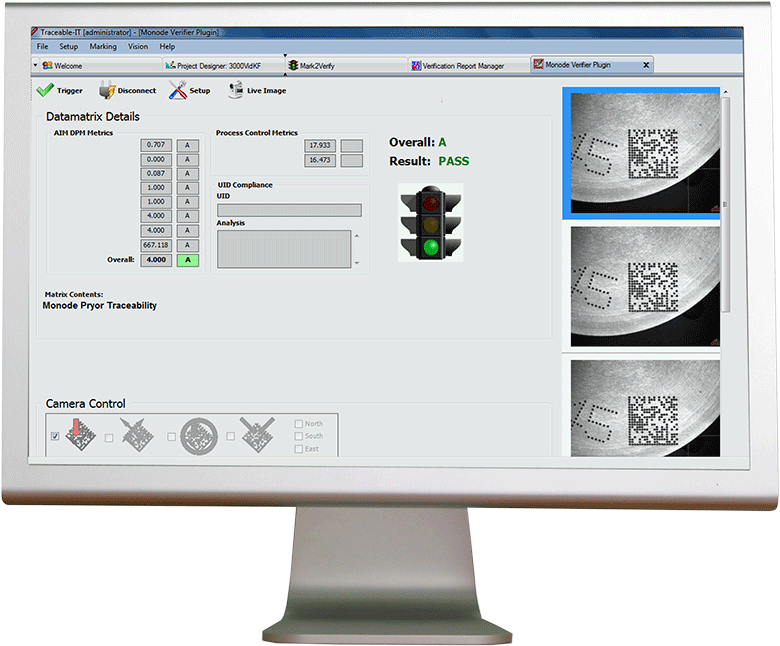Click the 17.933 process control value
This screenshot has height=646, width=780.
point(320,145)
